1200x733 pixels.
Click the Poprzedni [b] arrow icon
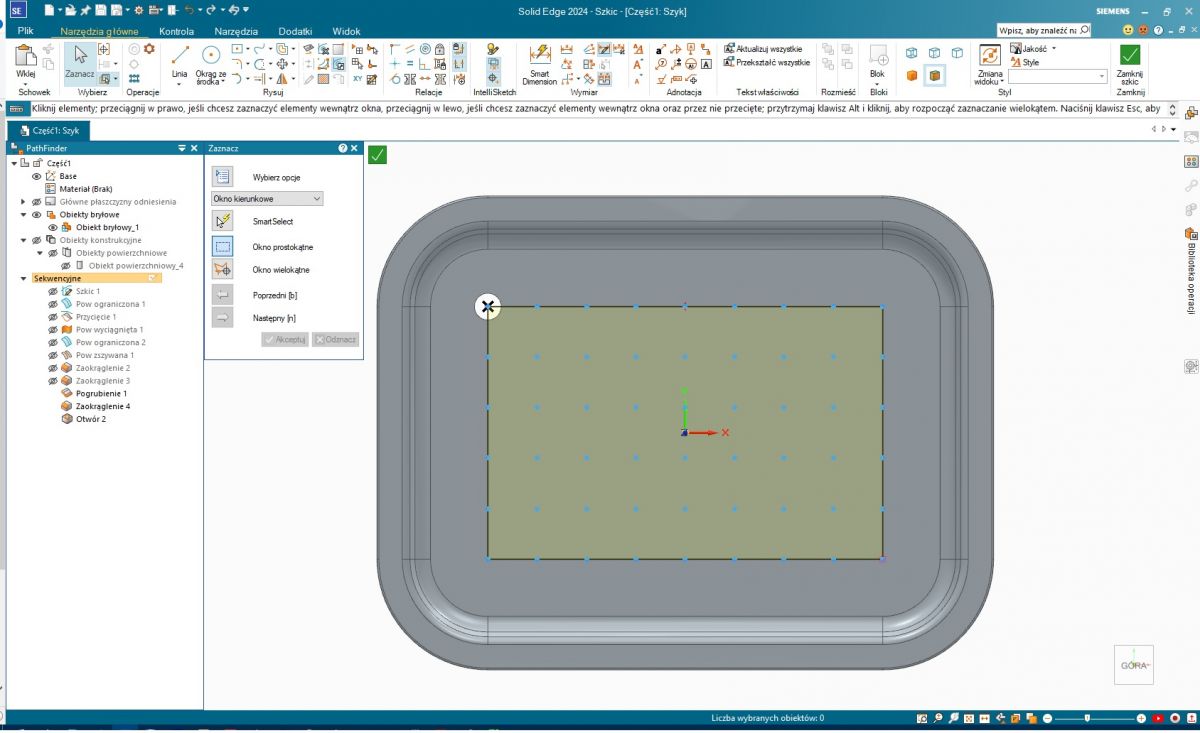223,295
